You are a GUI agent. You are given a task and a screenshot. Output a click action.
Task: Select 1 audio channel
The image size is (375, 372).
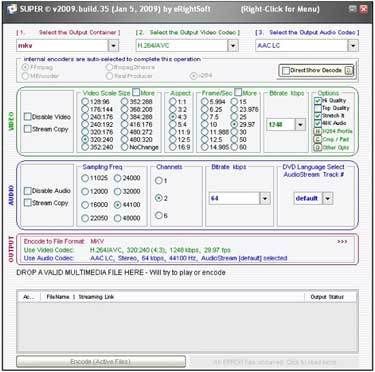click(159, 181)
